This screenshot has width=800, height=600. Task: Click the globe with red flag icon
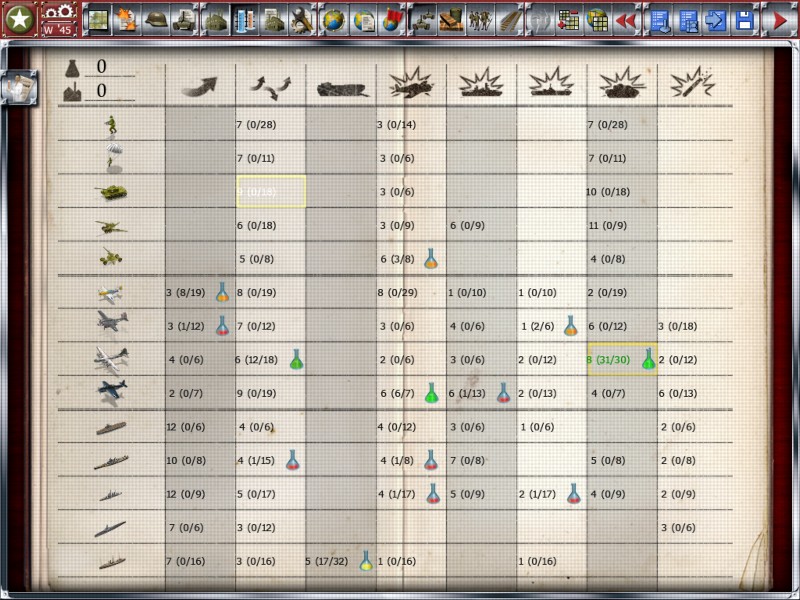(x=392, y=20)
